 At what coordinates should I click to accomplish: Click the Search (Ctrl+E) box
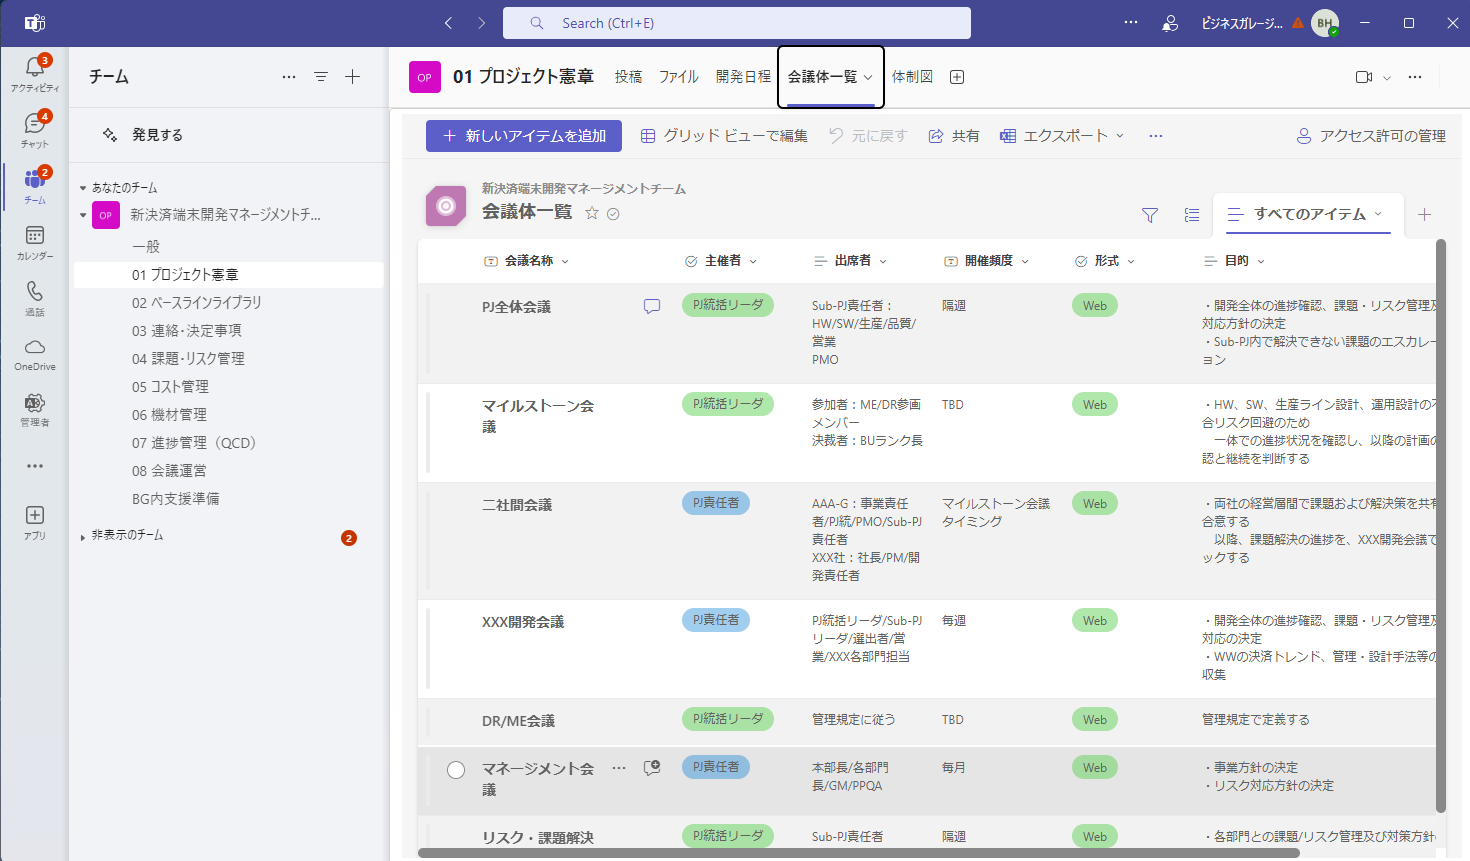coord(737,23)
